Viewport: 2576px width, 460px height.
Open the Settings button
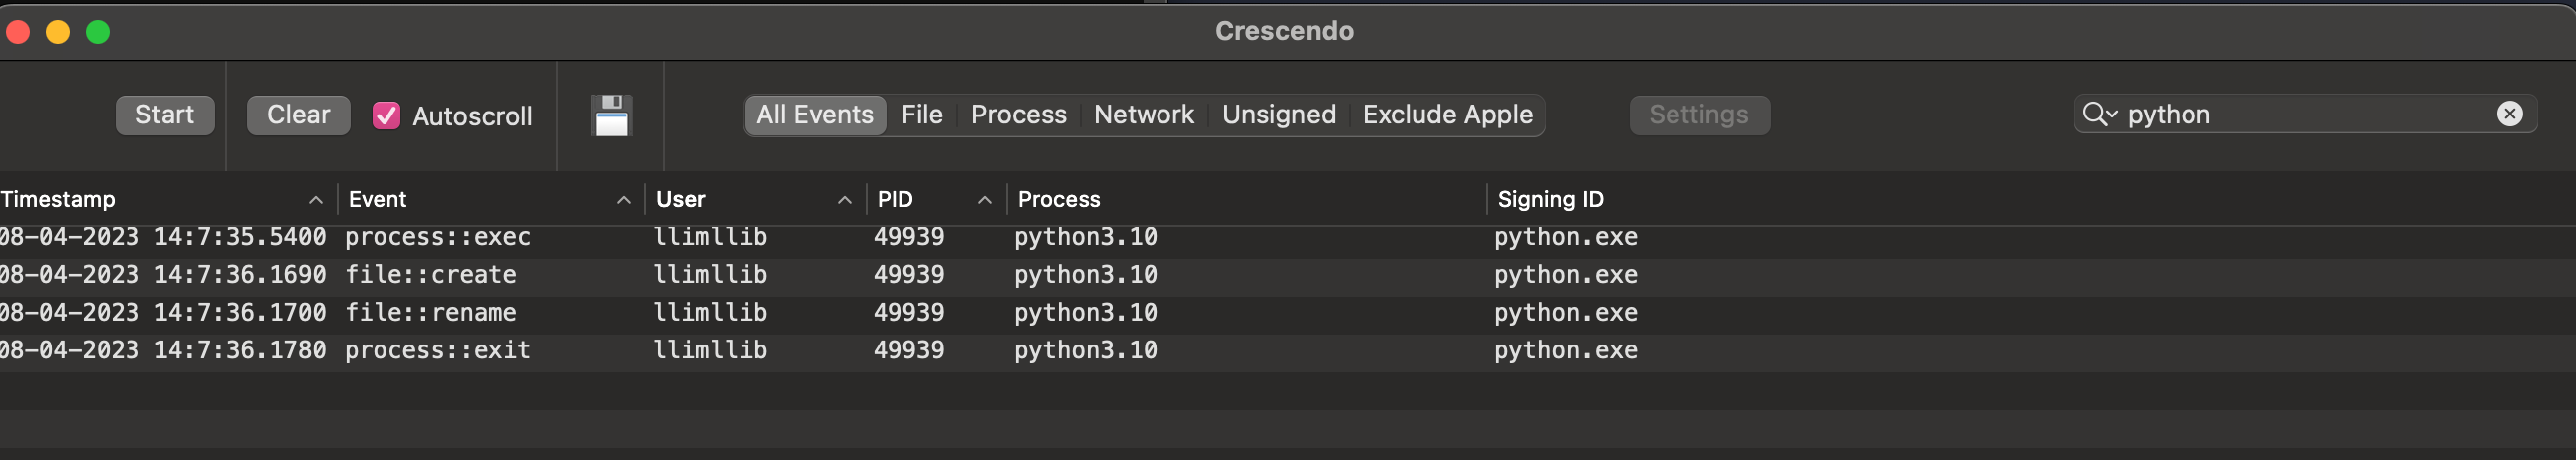click(x=1698, y=115)
